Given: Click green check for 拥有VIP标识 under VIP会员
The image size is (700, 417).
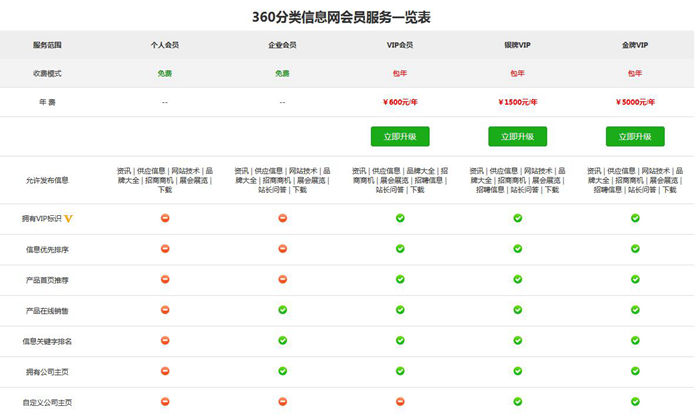Looking at the screenshot, I should coord(400,218).
